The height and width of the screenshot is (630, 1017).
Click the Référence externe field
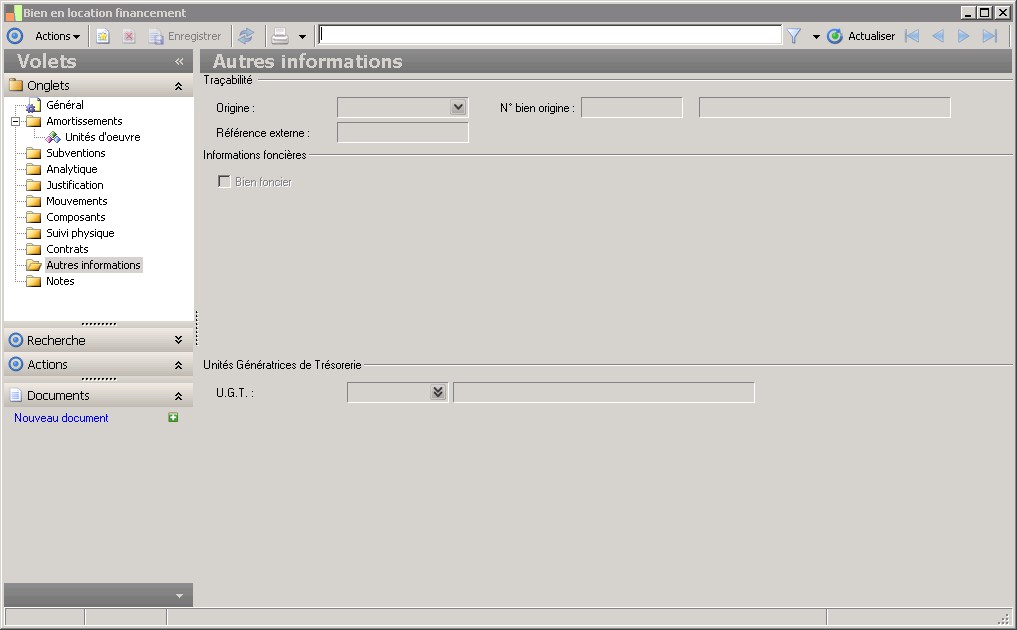(x=403, y=132)
